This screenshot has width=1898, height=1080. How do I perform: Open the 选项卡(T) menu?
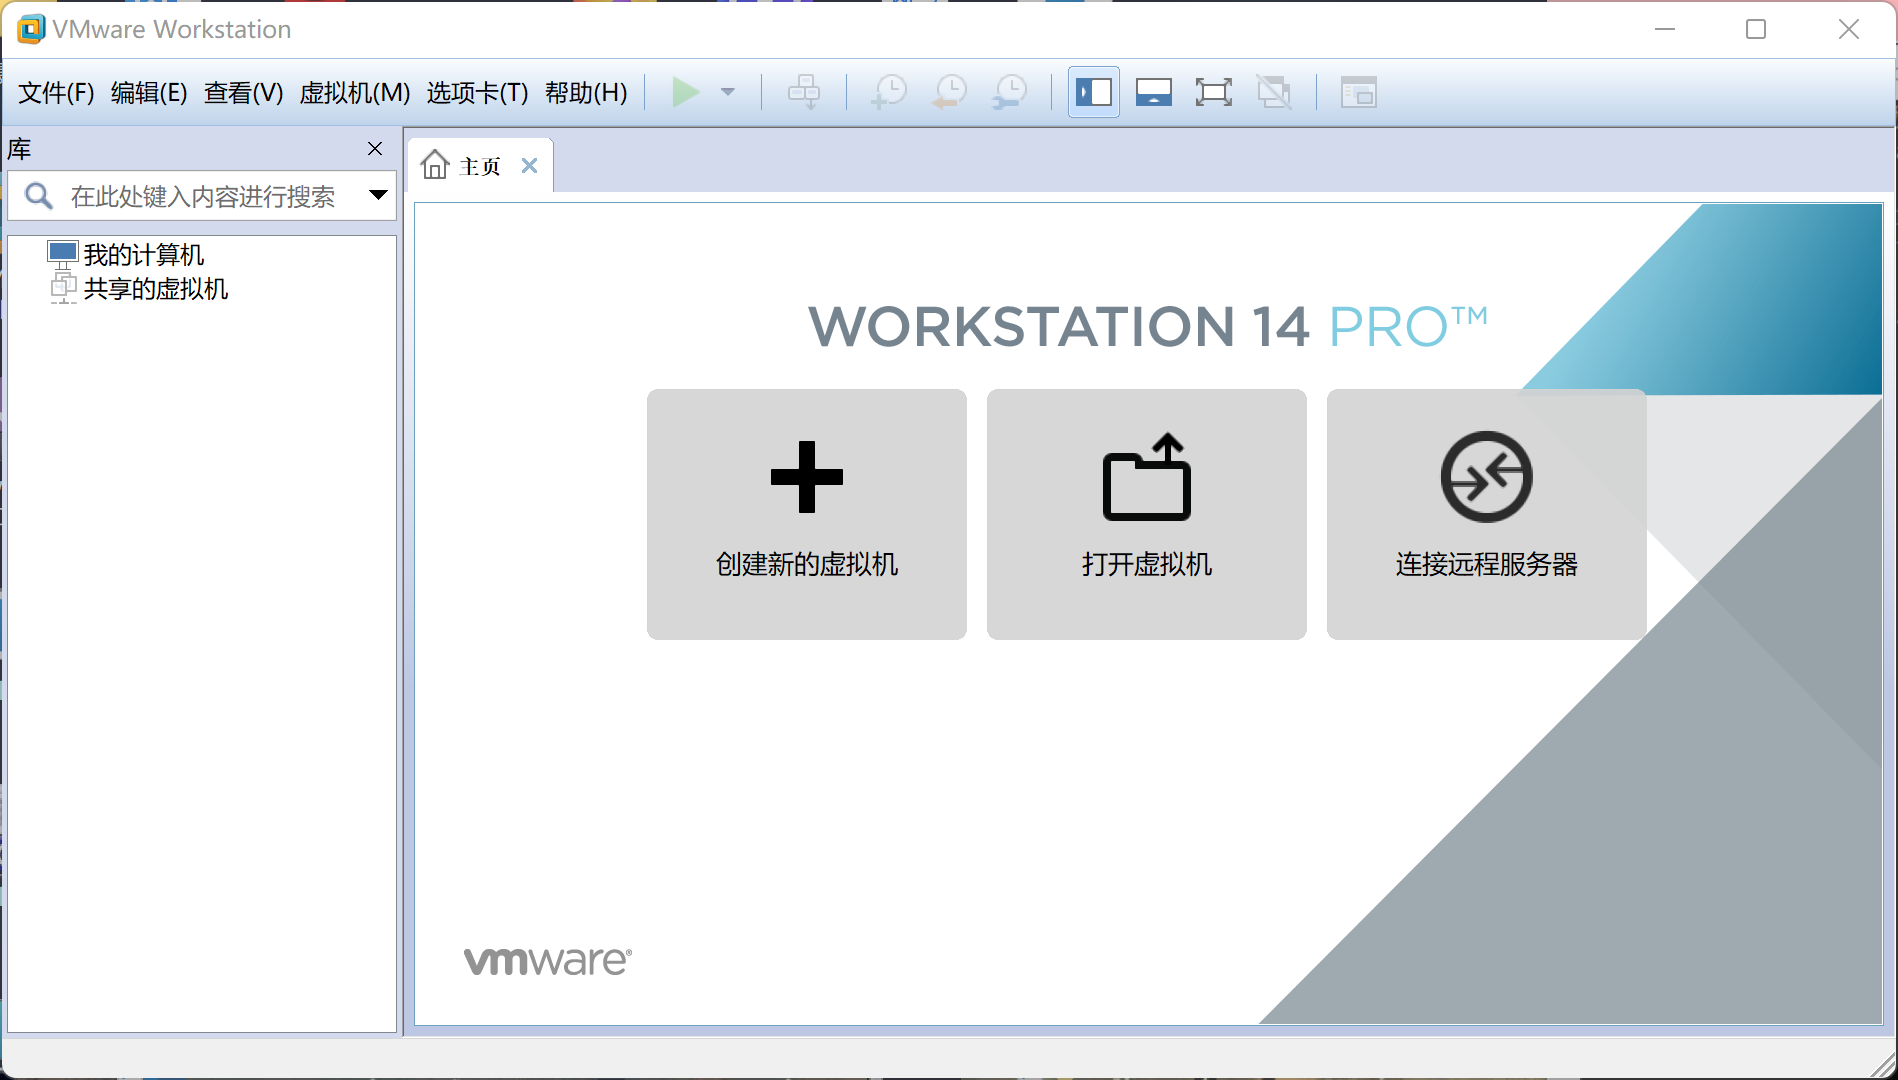click(477, 93)
